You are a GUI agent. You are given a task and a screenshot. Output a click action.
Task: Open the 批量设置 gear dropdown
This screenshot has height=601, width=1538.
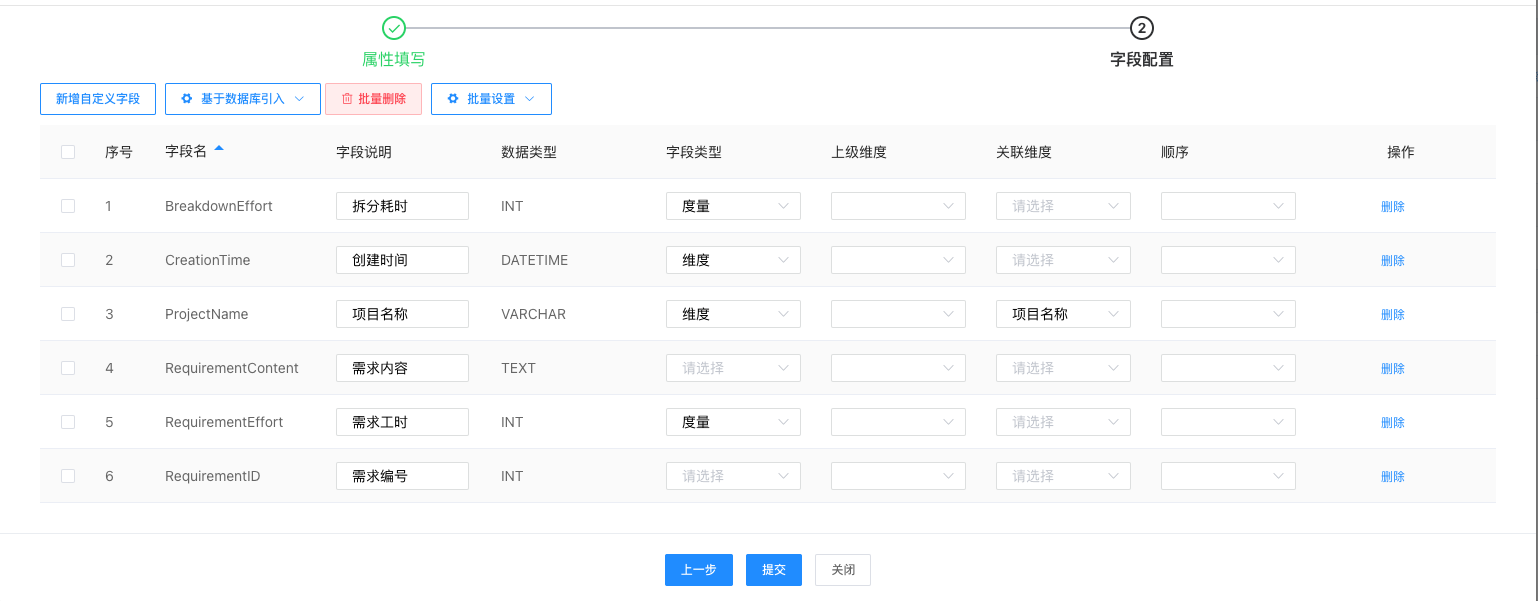(491, 99)
